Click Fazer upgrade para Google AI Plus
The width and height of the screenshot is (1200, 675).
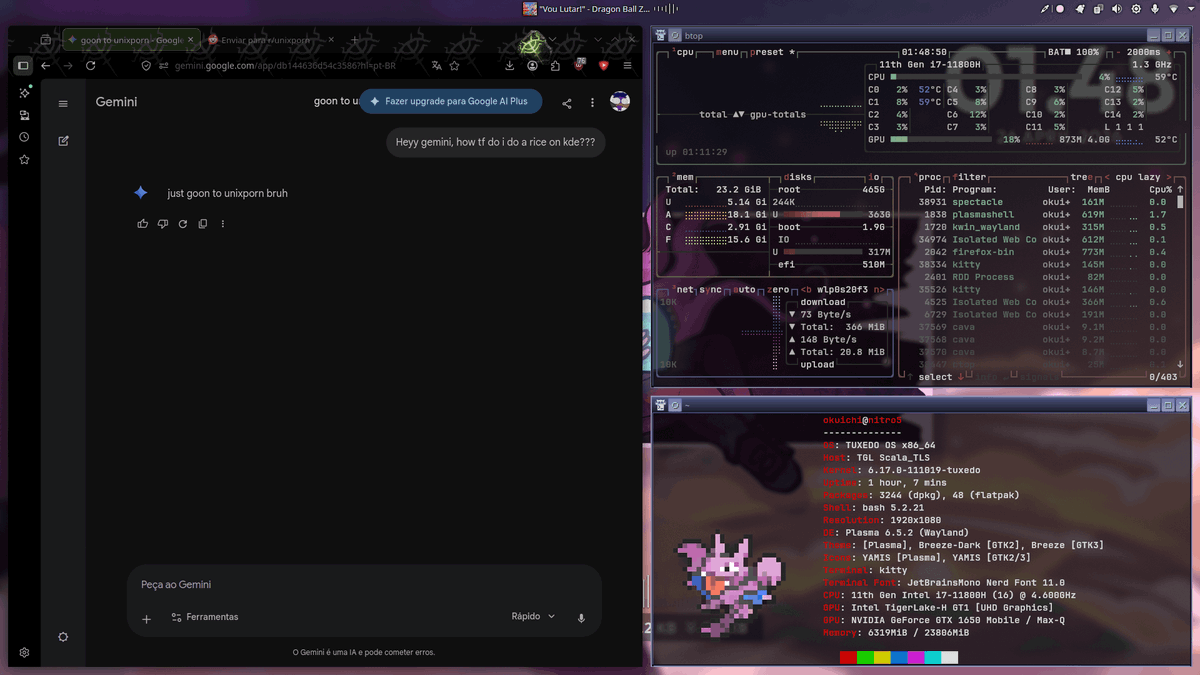(x=450, y=101)
